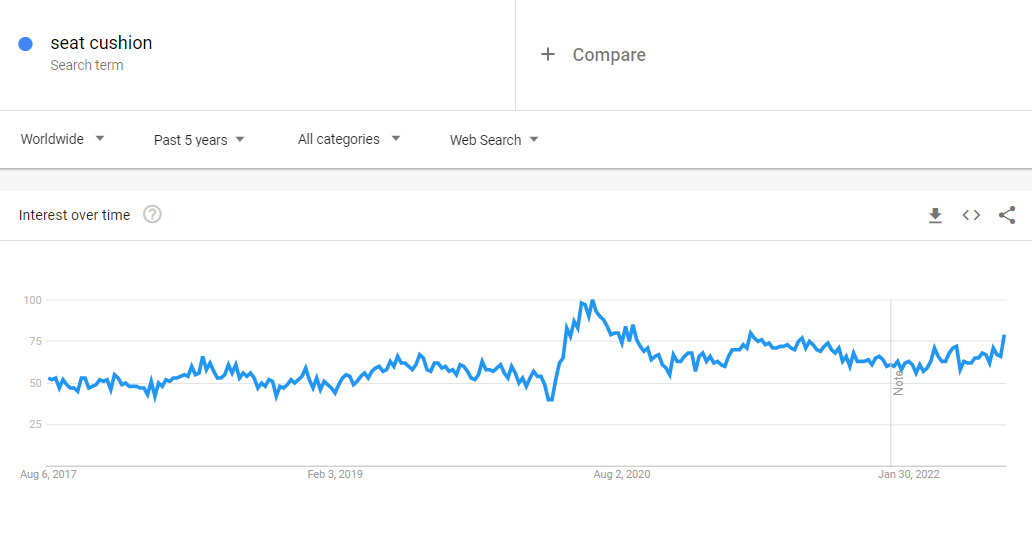The image size is (1032, 541).
Task: Open the Web Search type dropdown
Action: (494, 140)
